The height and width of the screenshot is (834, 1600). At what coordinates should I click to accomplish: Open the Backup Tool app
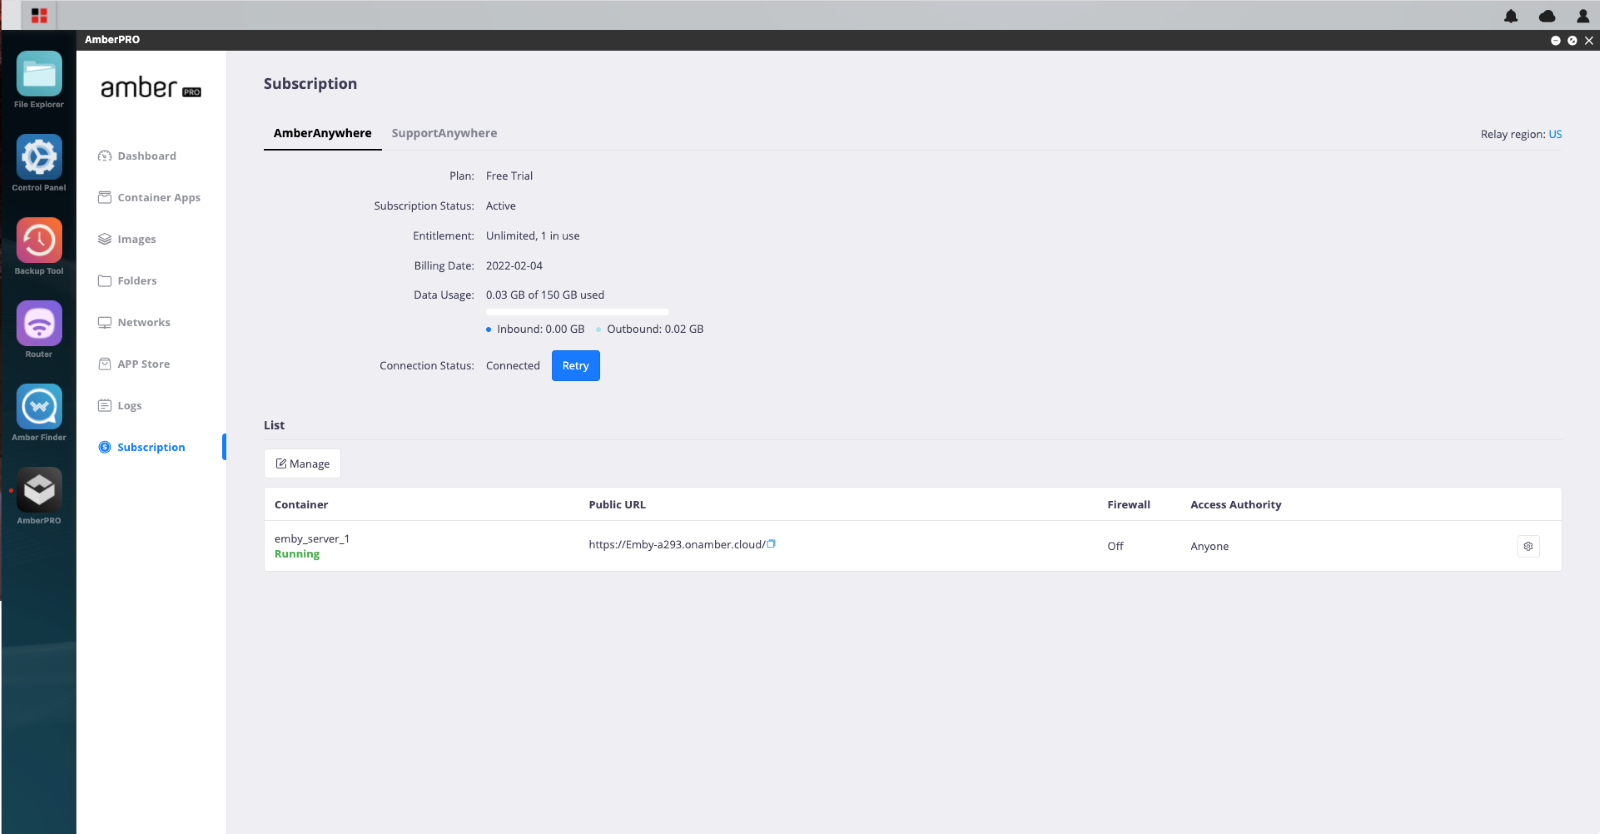pos(39,240)
